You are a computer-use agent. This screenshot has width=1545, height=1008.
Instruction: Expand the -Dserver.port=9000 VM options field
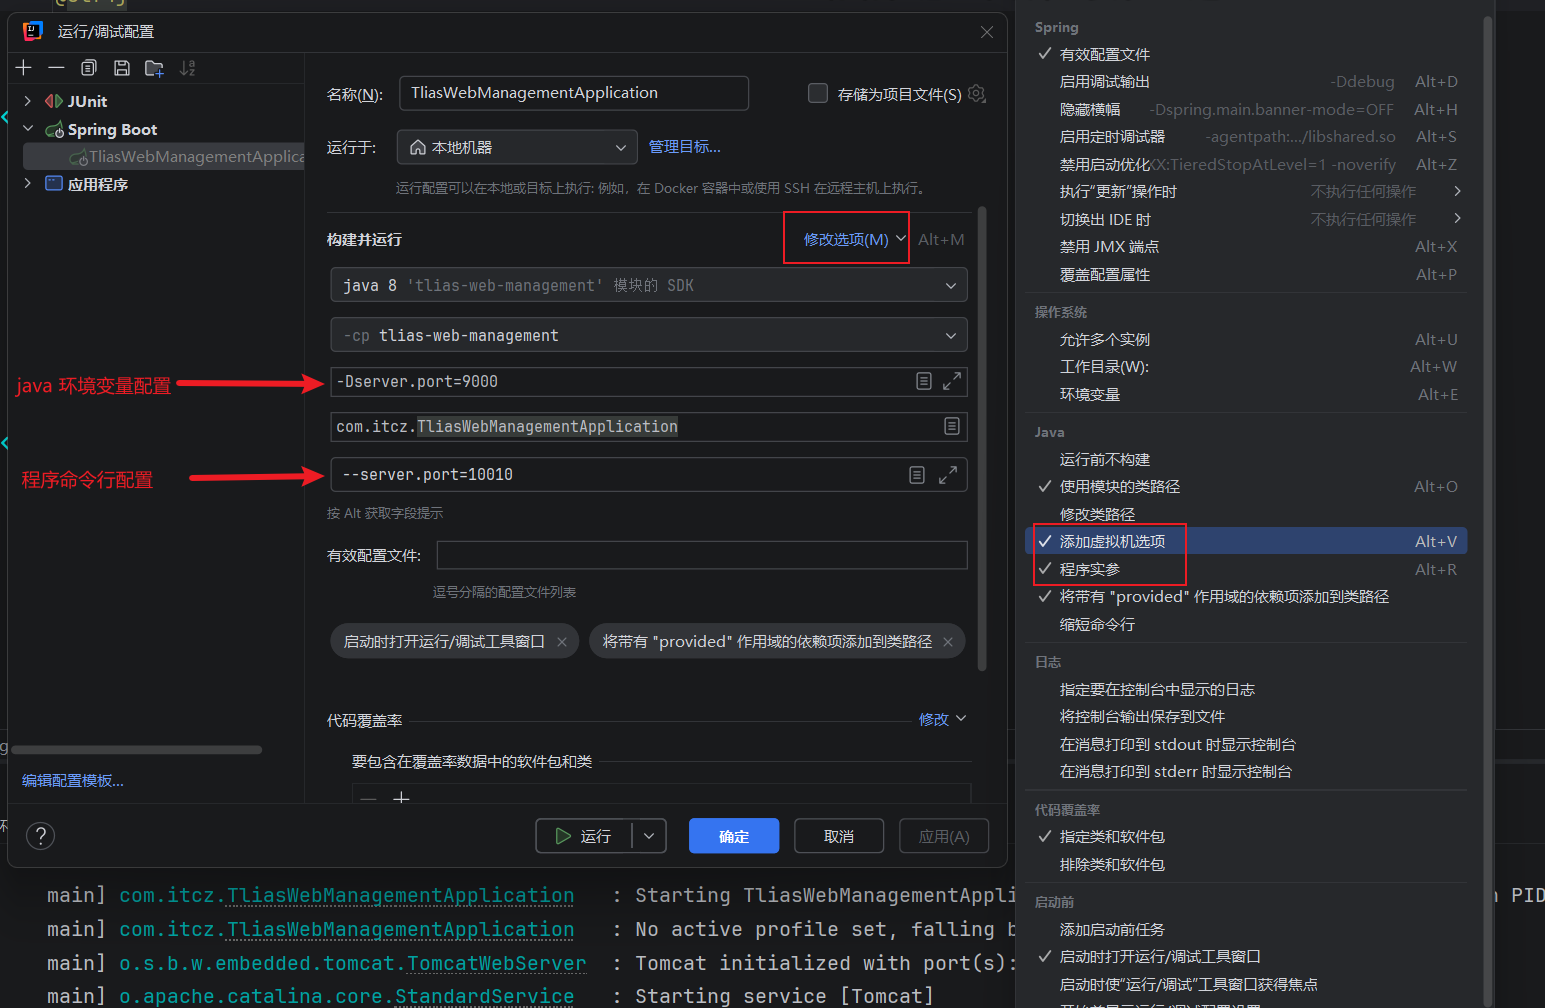point(952,381)
